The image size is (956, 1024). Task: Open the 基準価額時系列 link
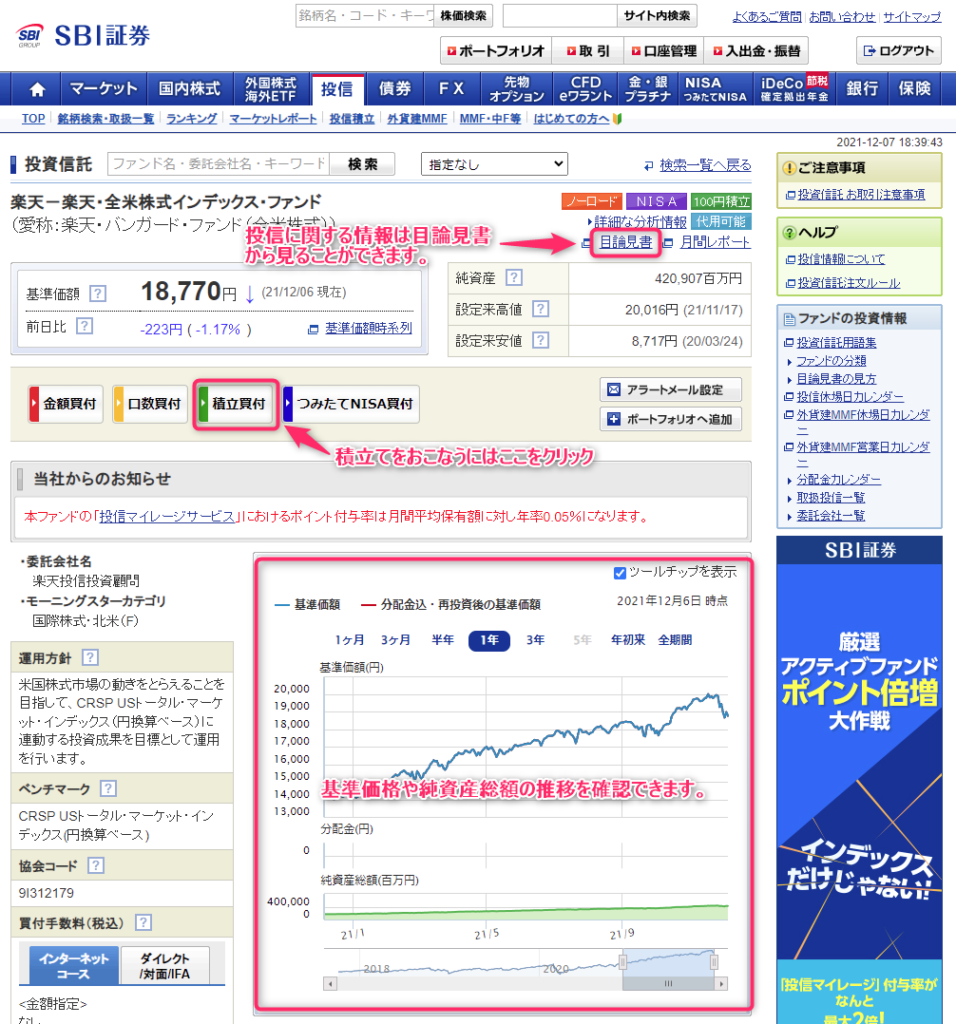368,328
